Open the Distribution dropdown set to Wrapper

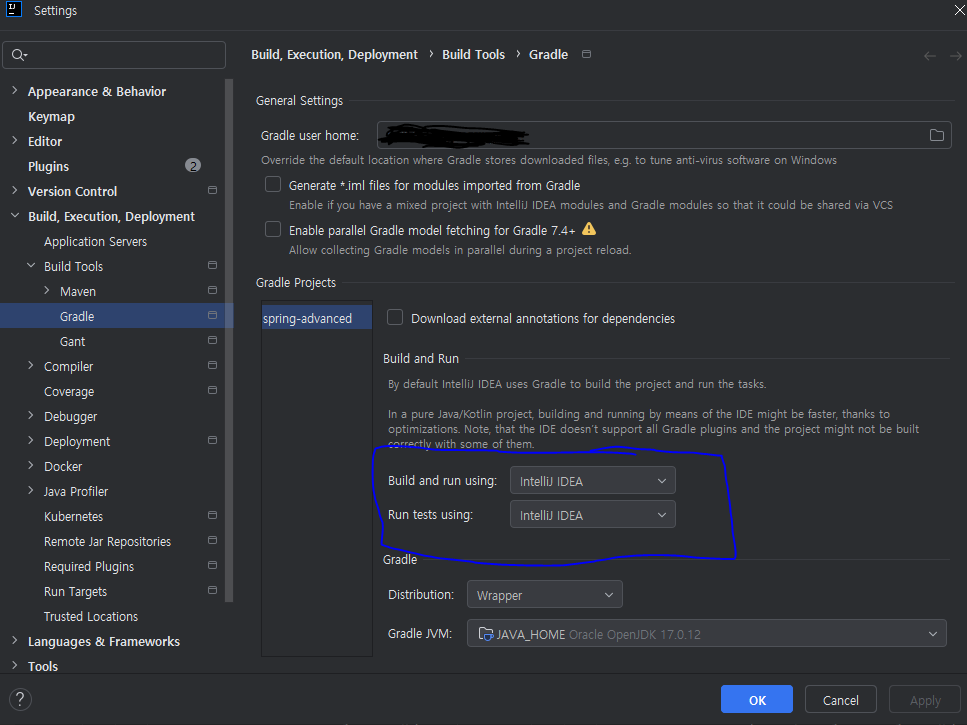(x=545, y=595)
